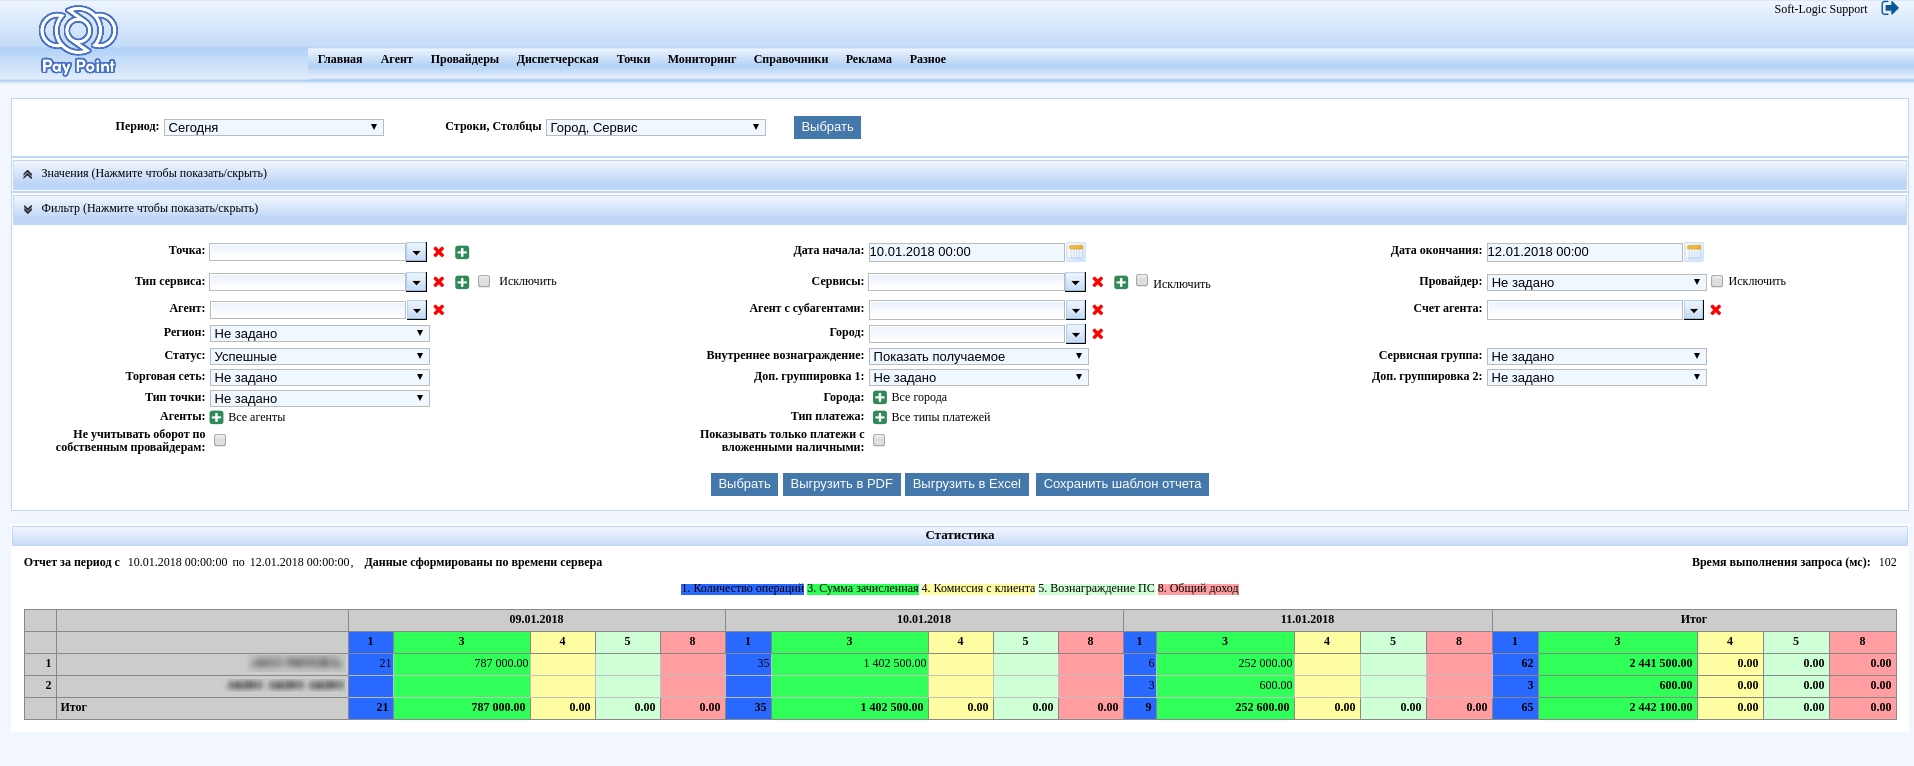The width and height of the screenshot is (1914, 766).
Task: Open the Реклама menu
Action: 869,59
